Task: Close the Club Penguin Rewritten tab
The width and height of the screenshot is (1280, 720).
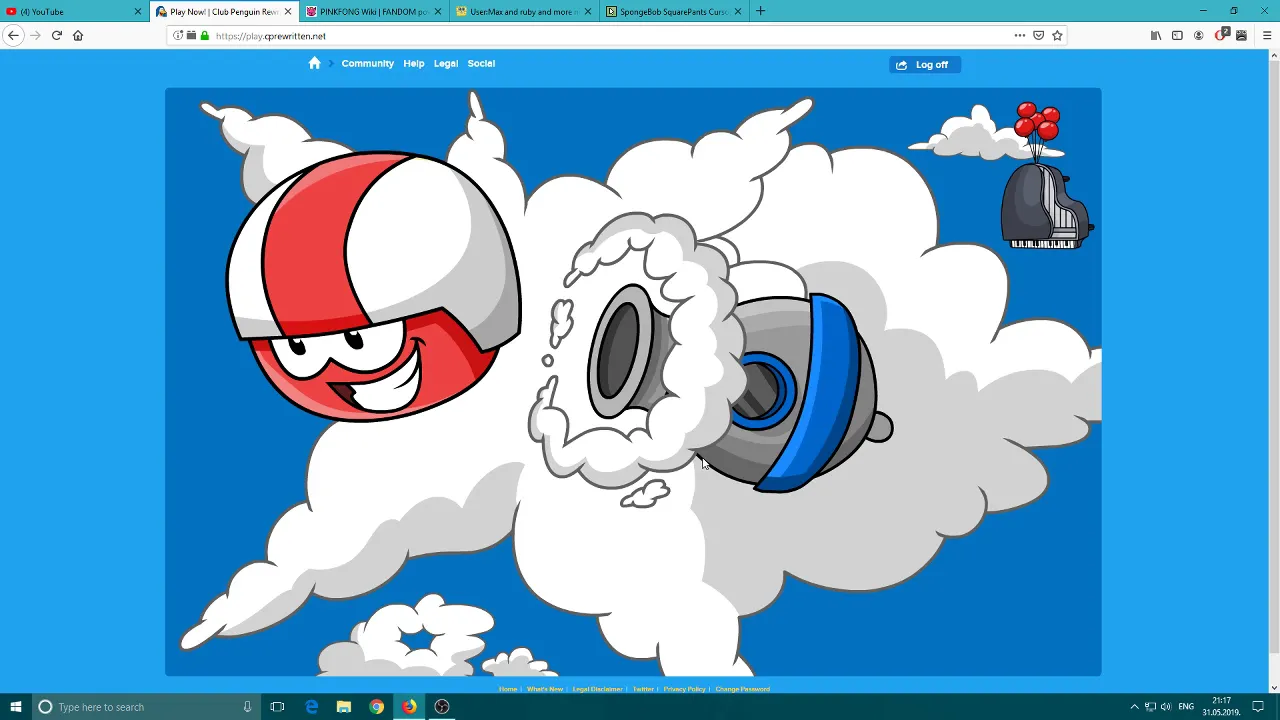Action: click(x=288, y=11)
